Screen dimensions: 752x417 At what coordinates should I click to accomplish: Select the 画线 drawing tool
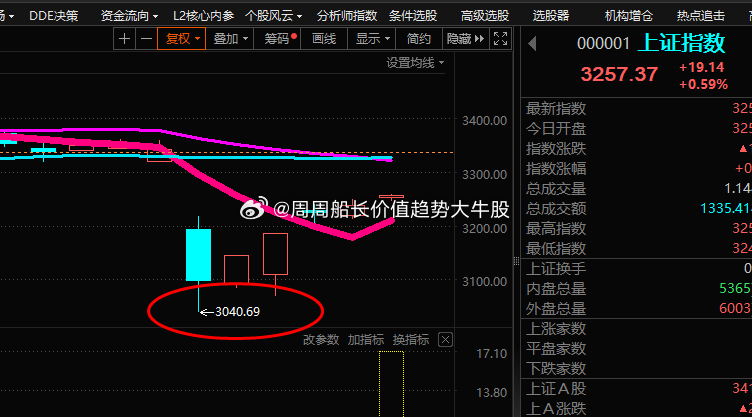point(324,38)
